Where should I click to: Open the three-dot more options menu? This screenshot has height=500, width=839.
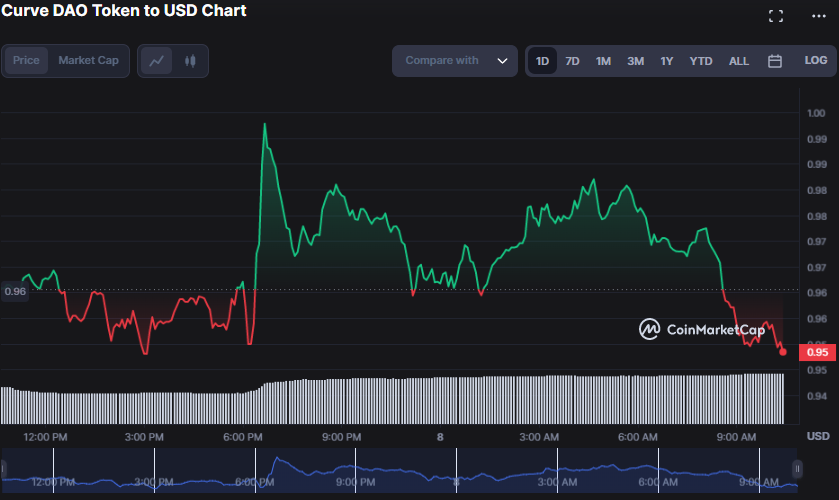click(819, 16)
